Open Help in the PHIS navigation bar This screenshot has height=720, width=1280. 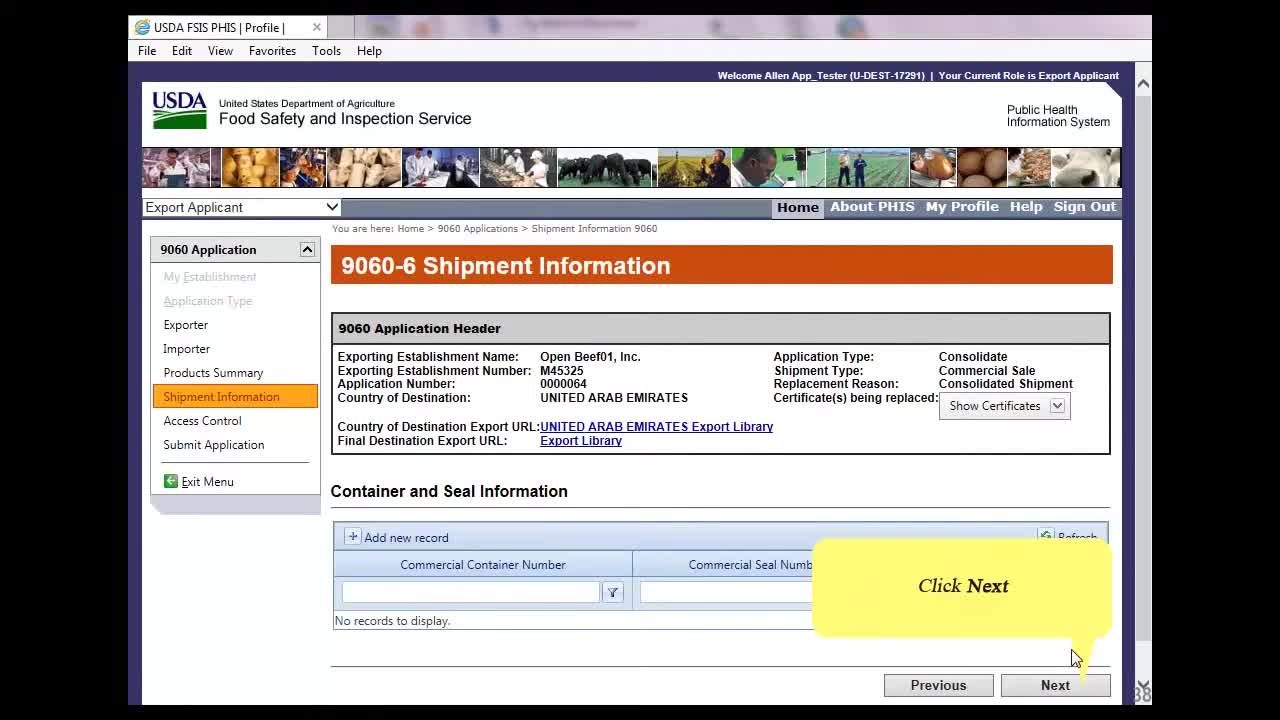pos(1026,207)
